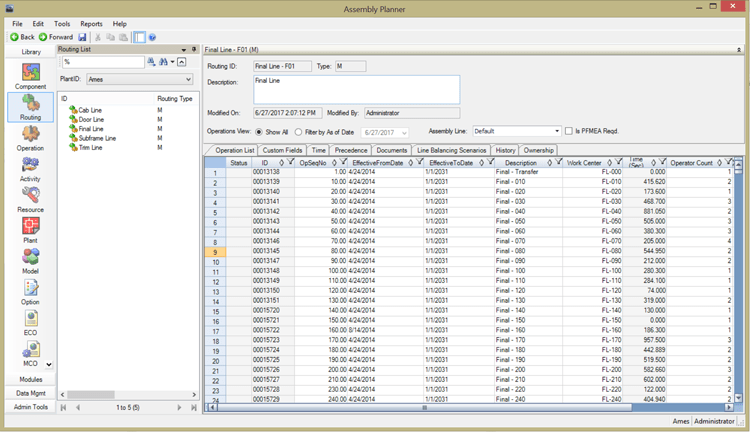The height and width of the screenshot is (432, 750).
Task: Click the blue help icon in toolbar
Action: [x=152, y=37]
